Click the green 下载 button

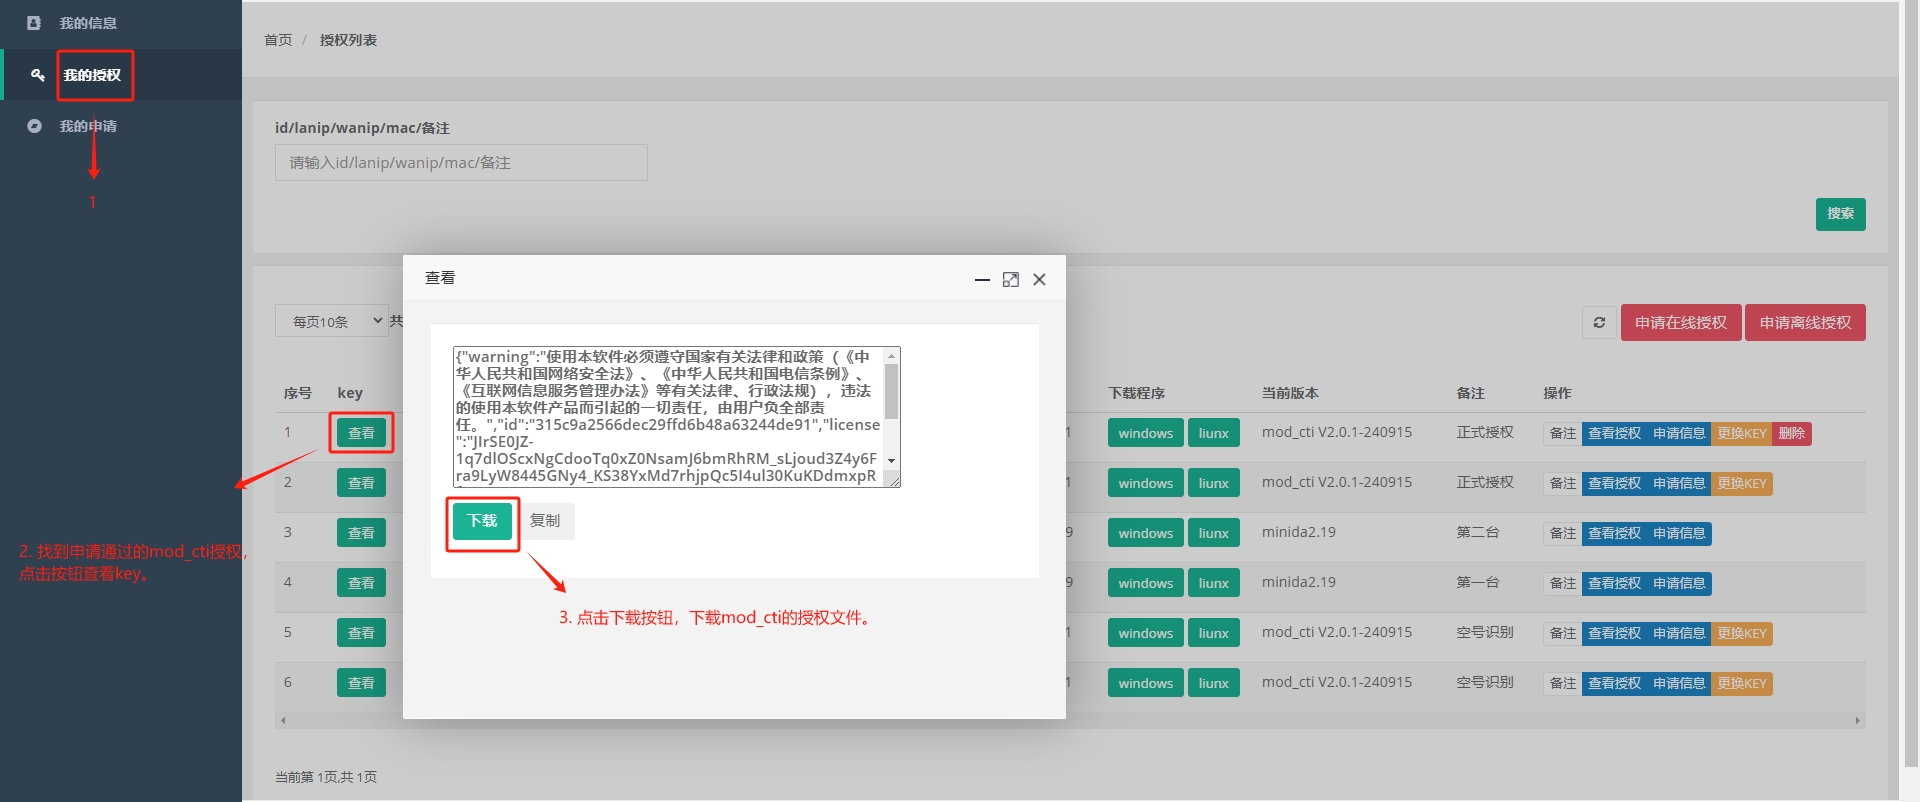482,521
